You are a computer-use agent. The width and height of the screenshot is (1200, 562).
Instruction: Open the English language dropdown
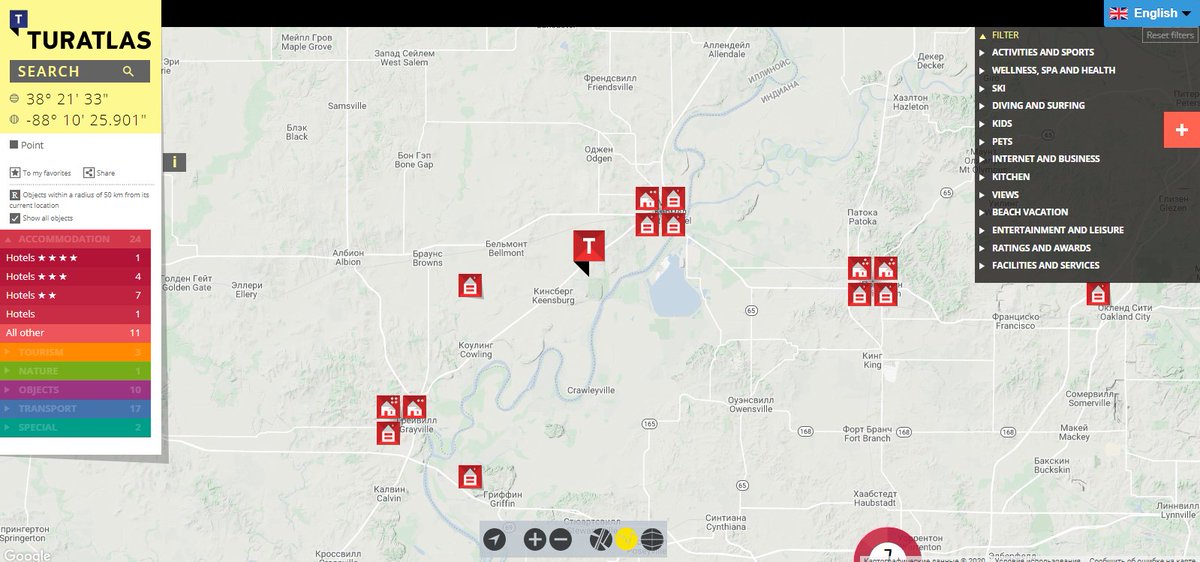point(1152,13)
